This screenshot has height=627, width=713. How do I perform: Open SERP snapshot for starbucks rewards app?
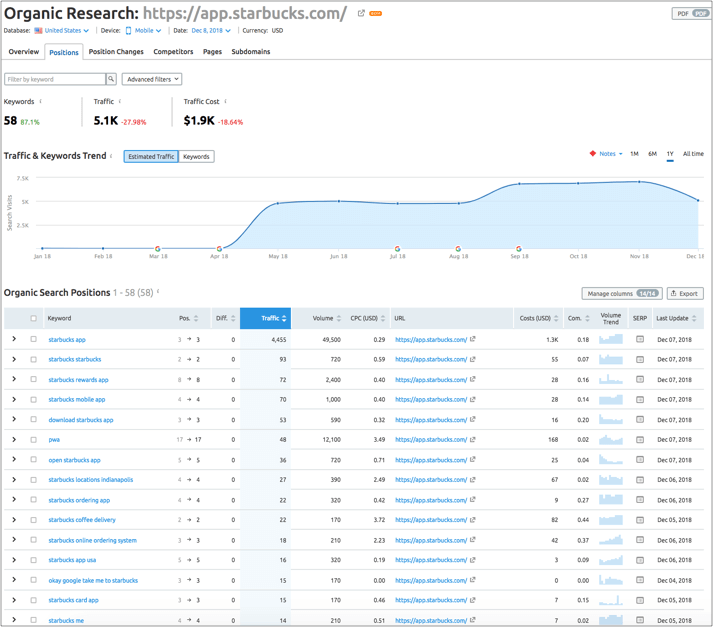point(640,379)
